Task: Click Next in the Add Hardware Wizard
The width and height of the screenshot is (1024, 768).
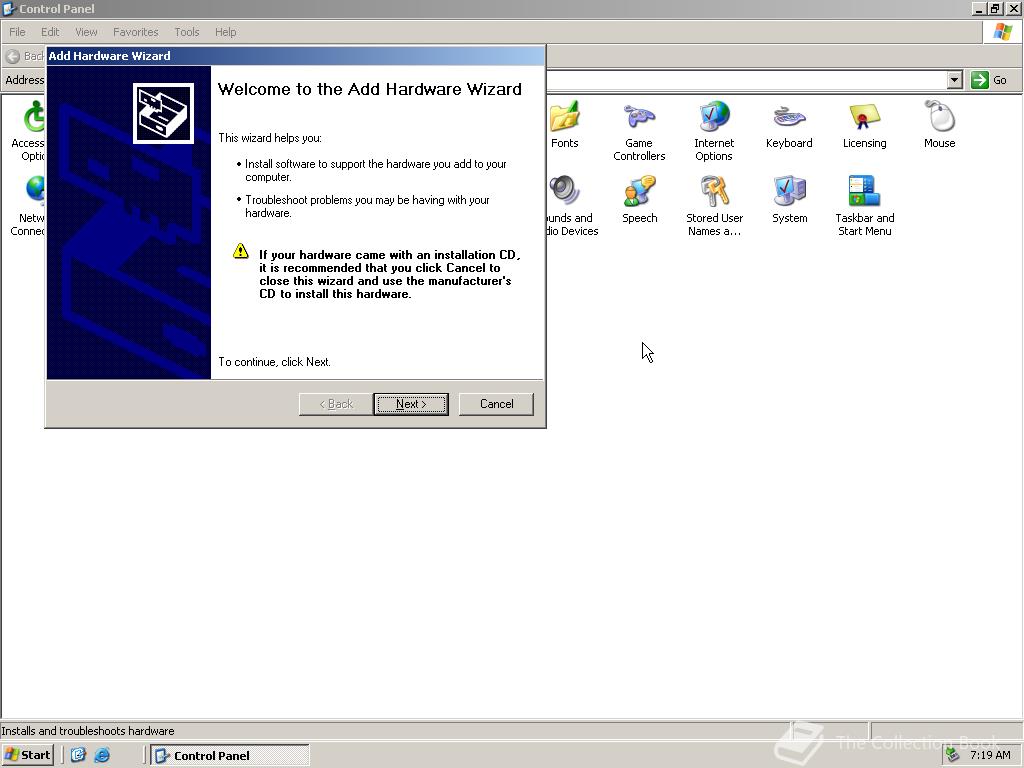Action: 411,404
